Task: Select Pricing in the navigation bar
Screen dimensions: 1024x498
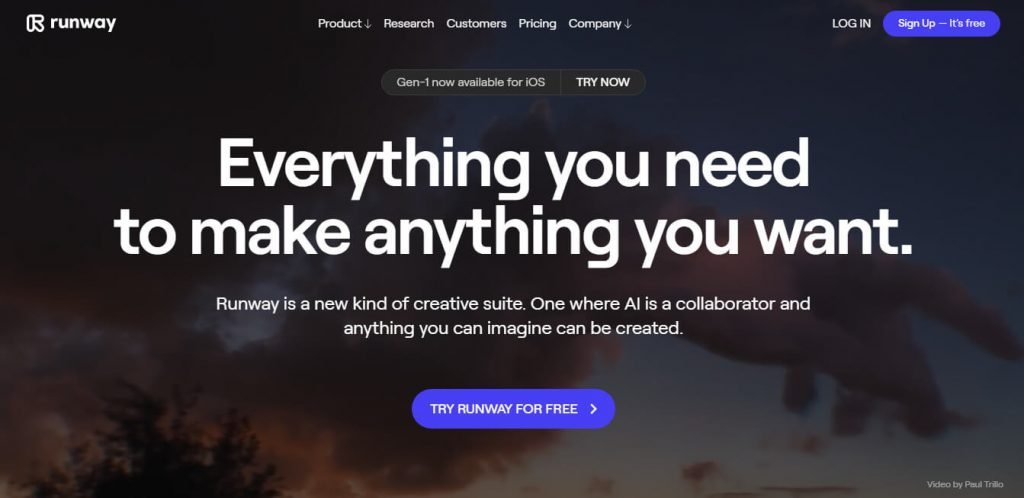Action: 537,23
